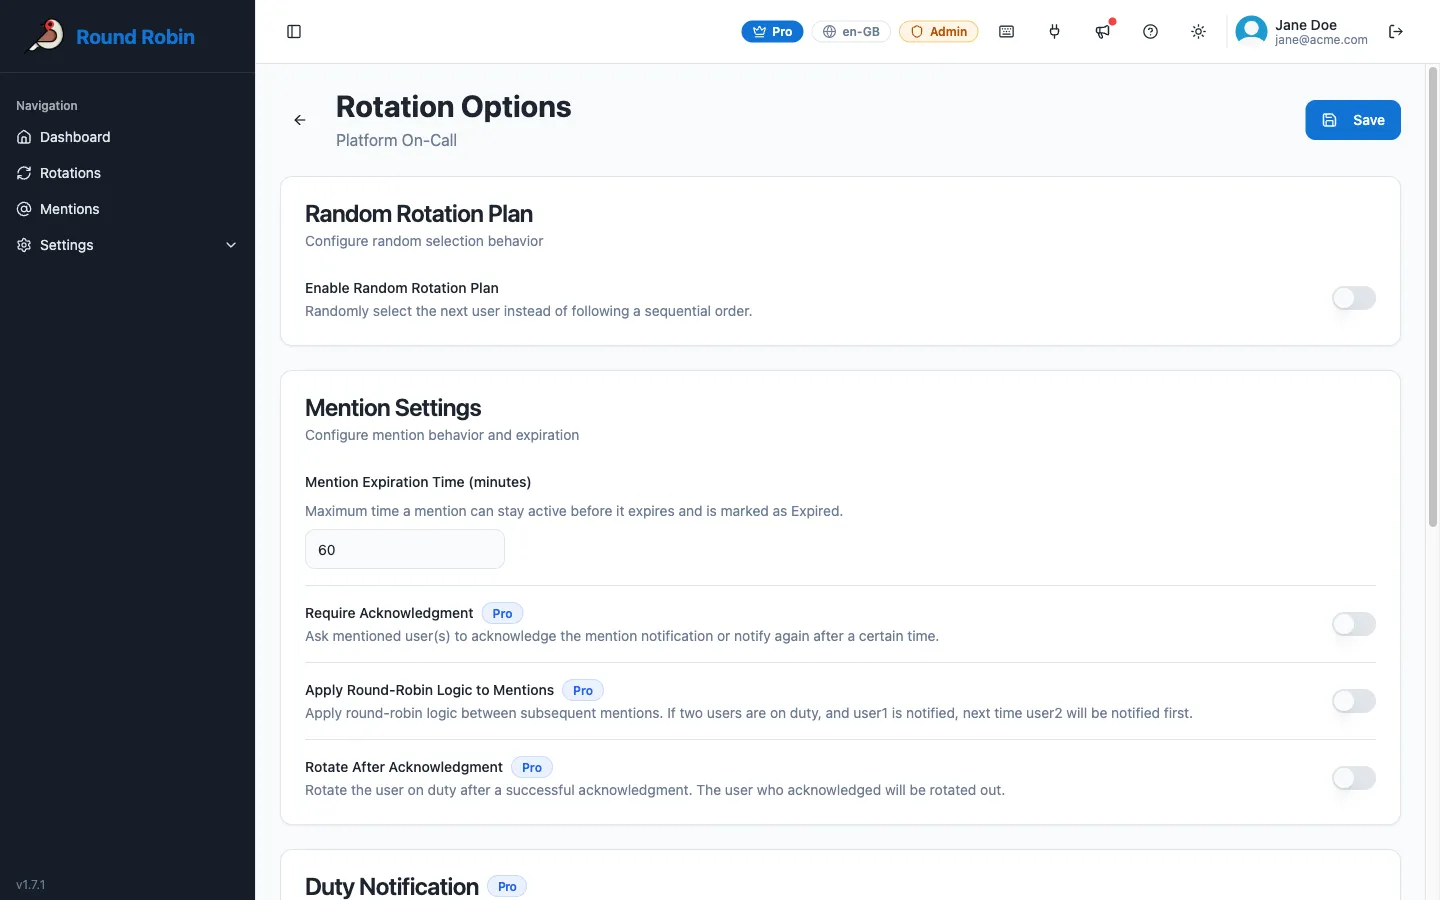Viewport: 1440px width, 900px height.
Task: Click the Pro badge beside Rotate After Acknowledgment
Action: tap(532, 768)
